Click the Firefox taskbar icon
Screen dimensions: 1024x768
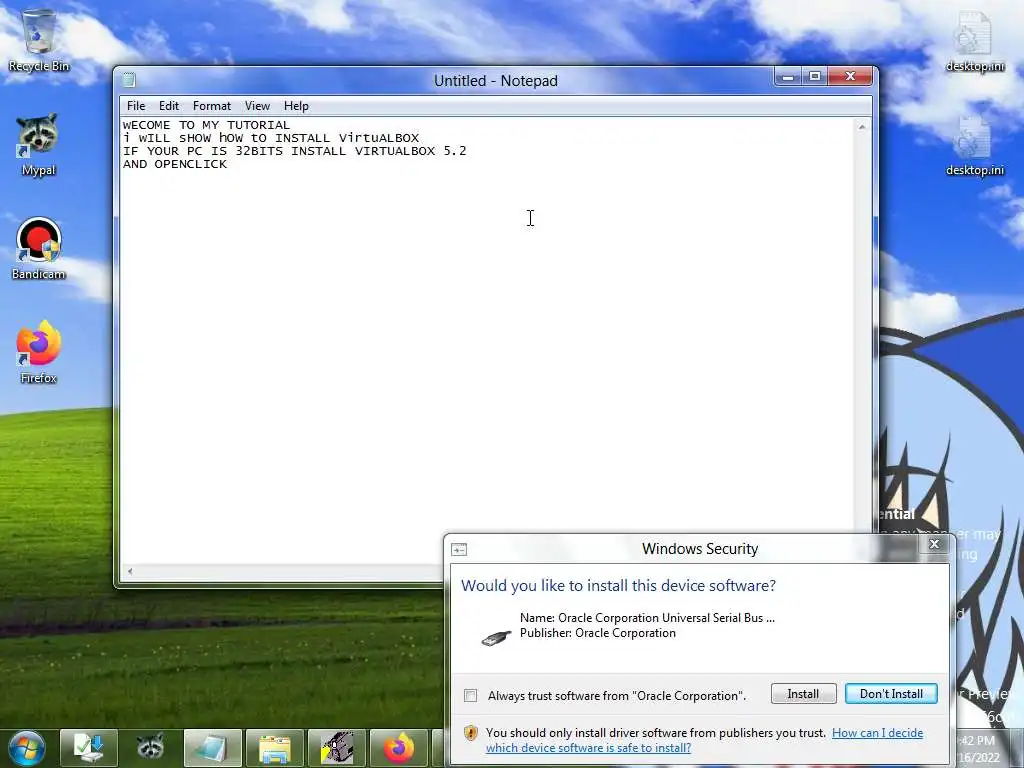pos(398,748)
